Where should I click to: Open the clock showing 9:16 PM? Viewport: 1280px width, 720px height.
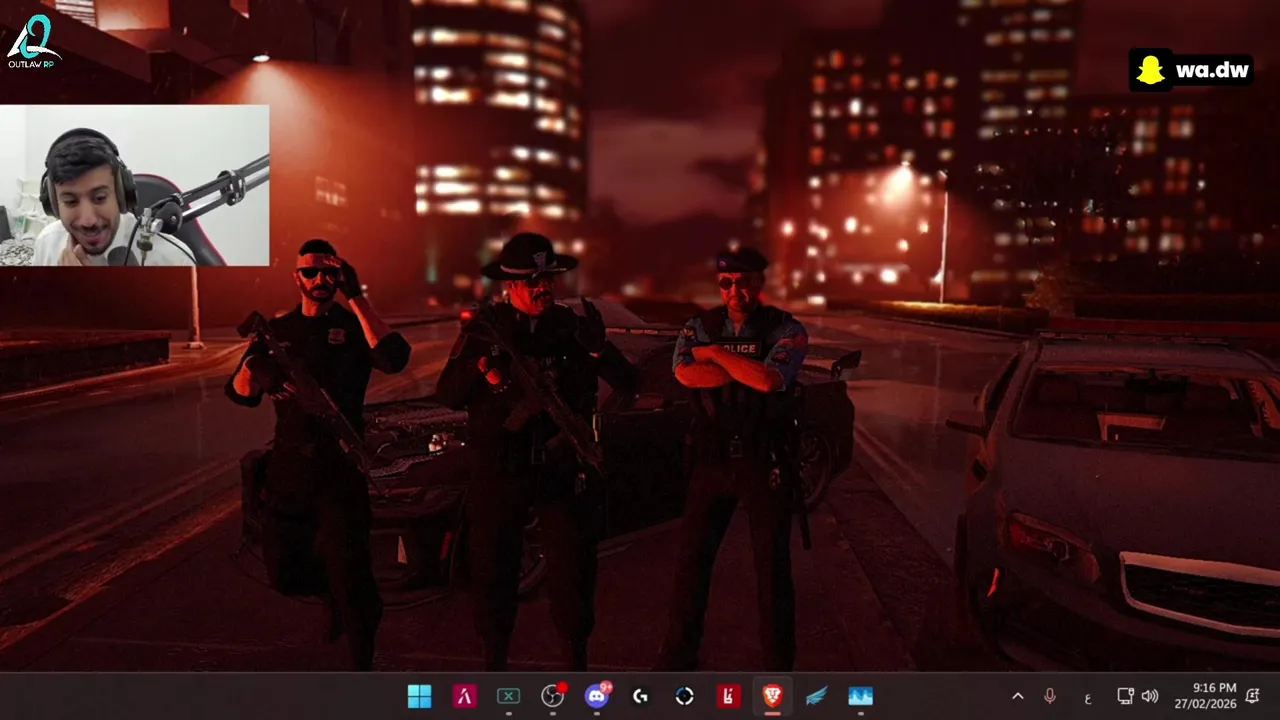[x=1206, y=696]
